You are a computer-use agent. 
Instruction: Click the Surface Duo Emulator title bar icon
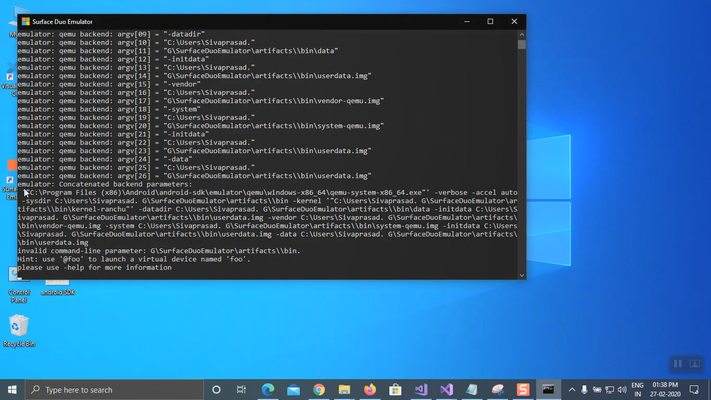point(26,21)
